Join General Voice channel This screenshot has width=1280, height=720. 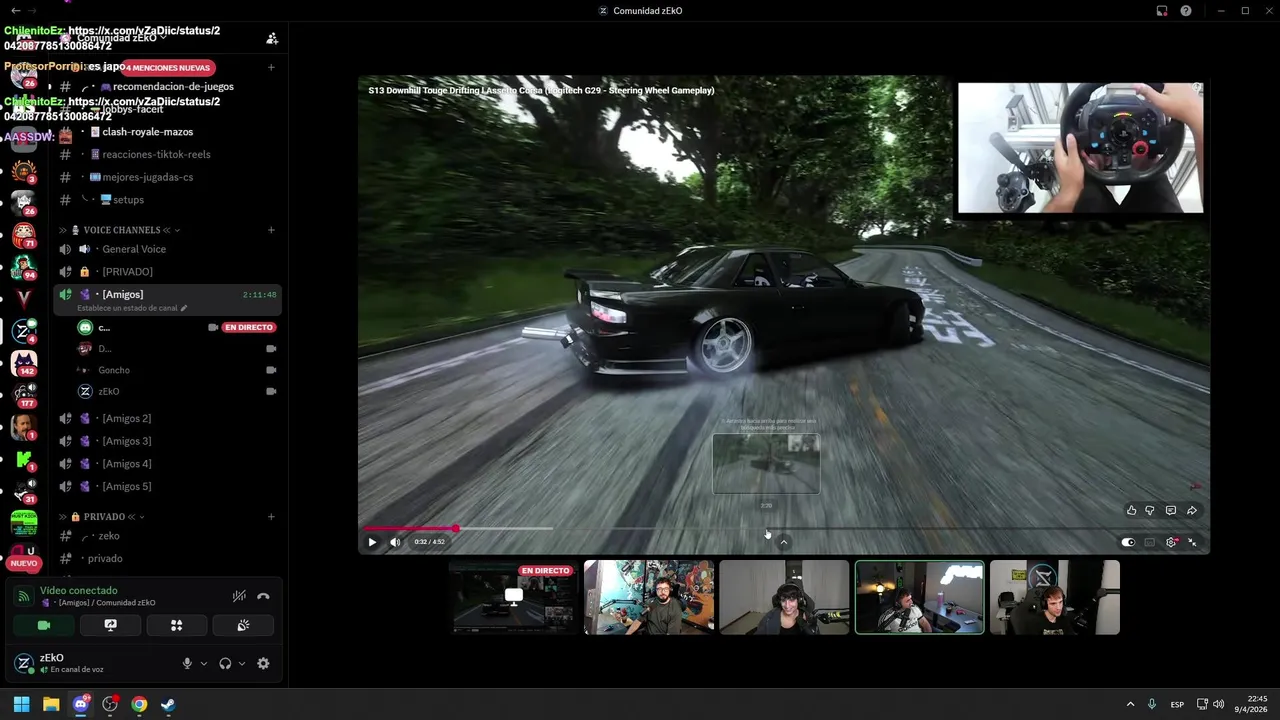click(x=168, y=249)
